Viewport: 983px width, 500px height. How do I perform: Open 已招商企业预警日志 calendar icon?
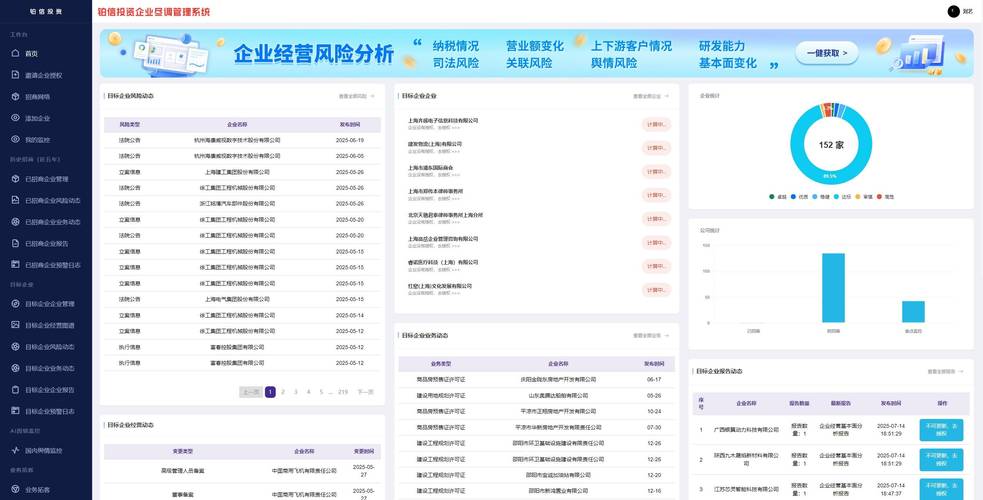(x=16, y=264)
